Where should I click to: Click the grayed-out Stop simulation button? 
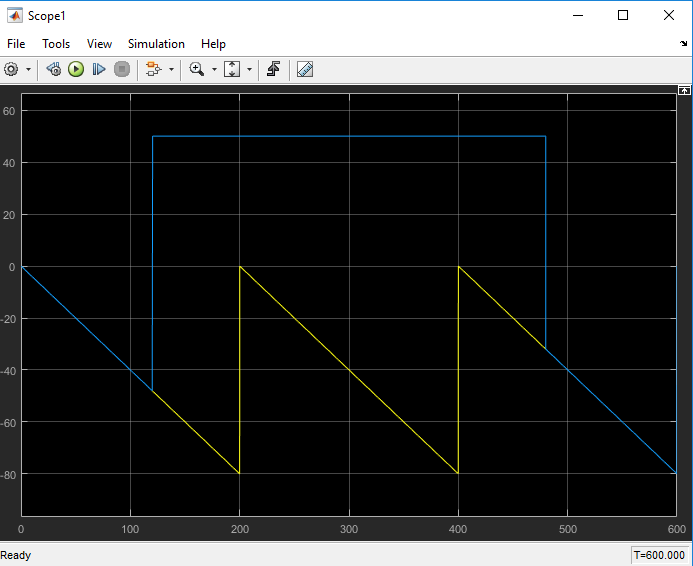[x=122, y=69]
